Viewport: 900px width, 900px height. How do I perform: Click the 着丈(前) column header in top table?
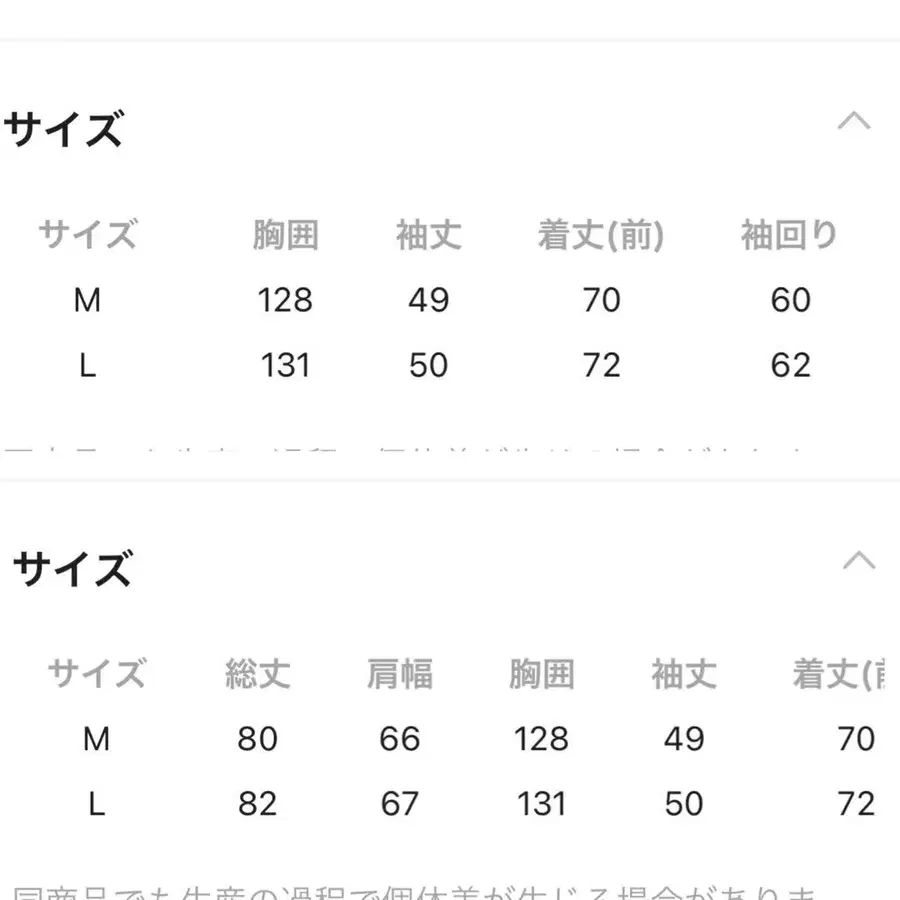coord(601,235)
